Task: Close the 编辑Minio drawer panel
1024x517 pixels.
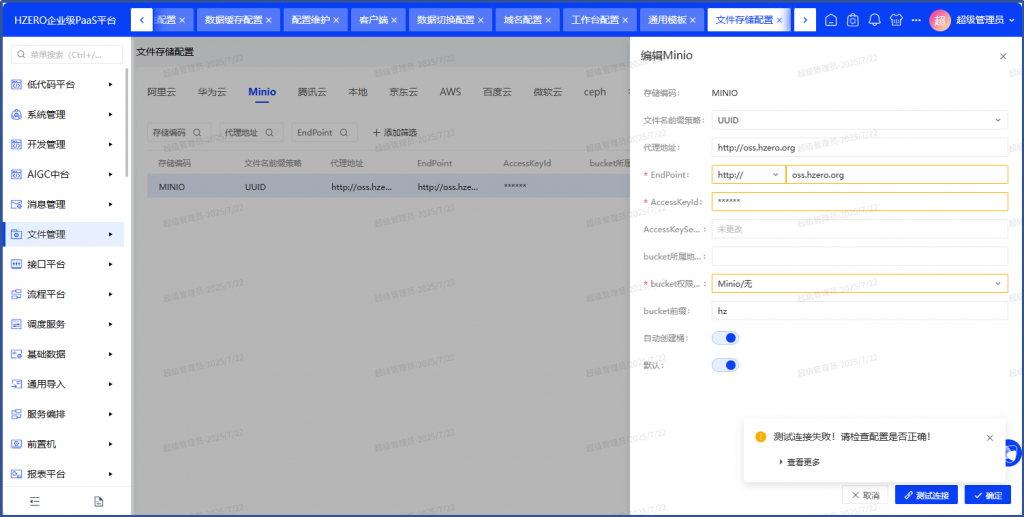Action: pos(1003,57)
